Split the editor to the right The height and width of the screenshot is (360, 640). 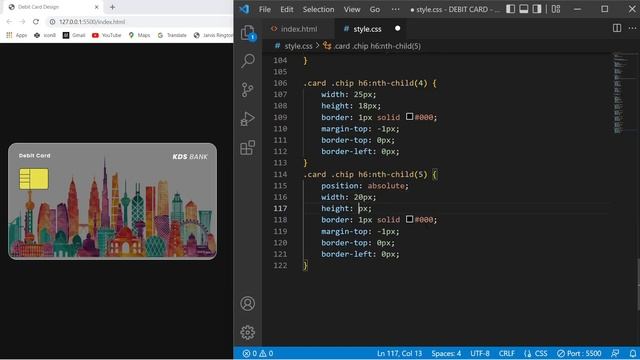click(x=617, y=28)
